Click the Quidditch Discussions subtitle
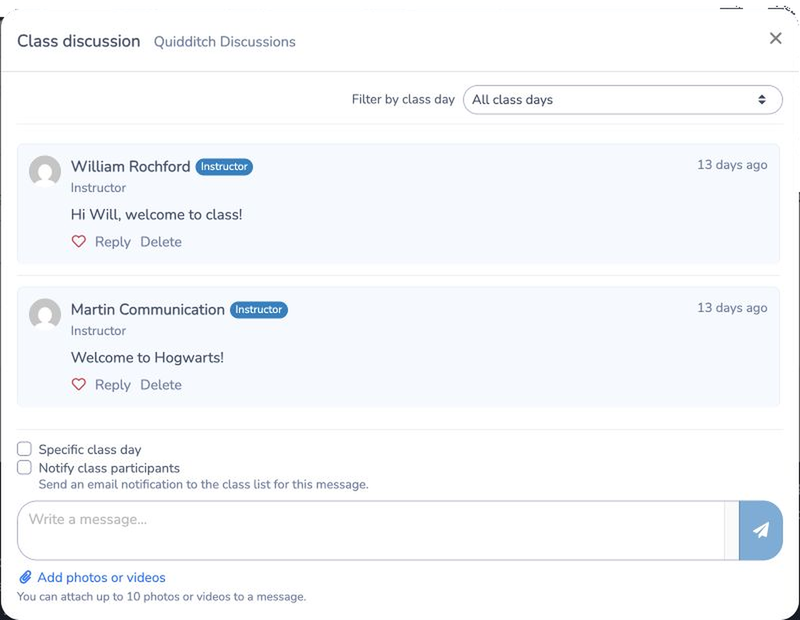 [224, 42]
